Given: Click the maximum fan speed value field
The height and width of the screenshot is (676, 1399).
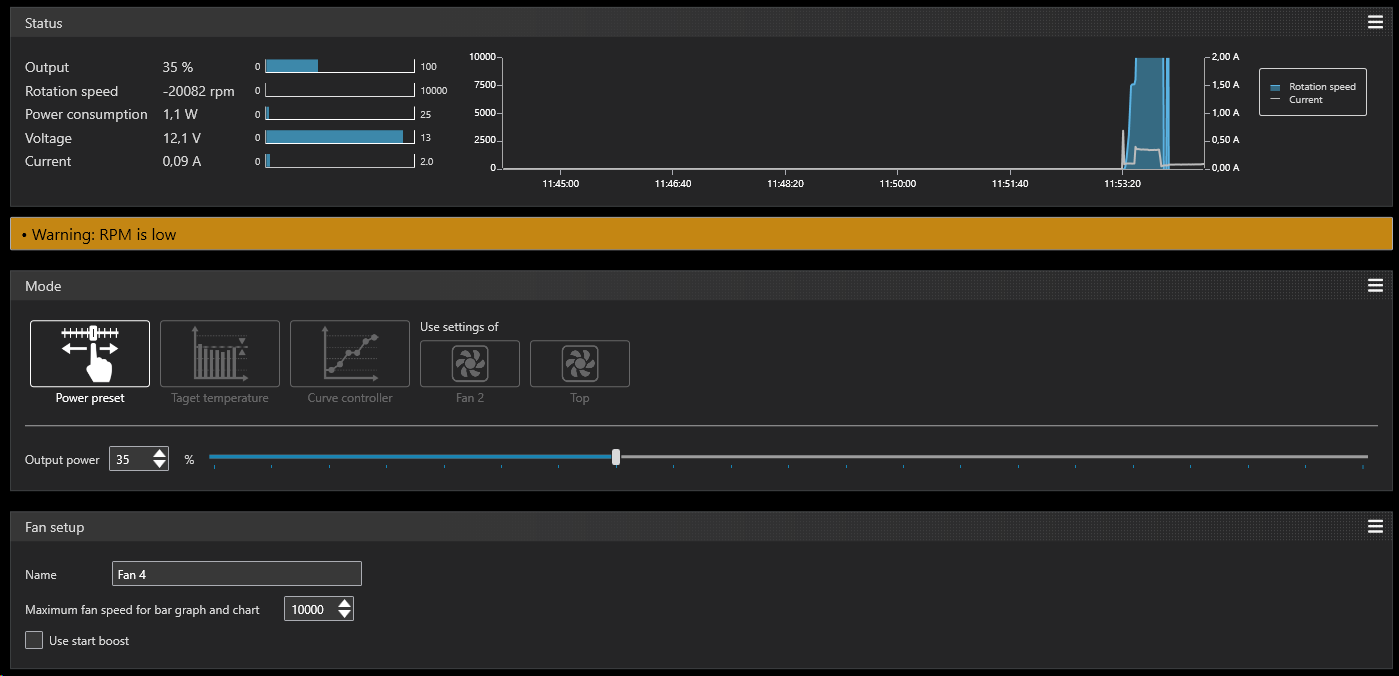Looking at the screenshot, I should pyautogui.click(x=308, y=609).
